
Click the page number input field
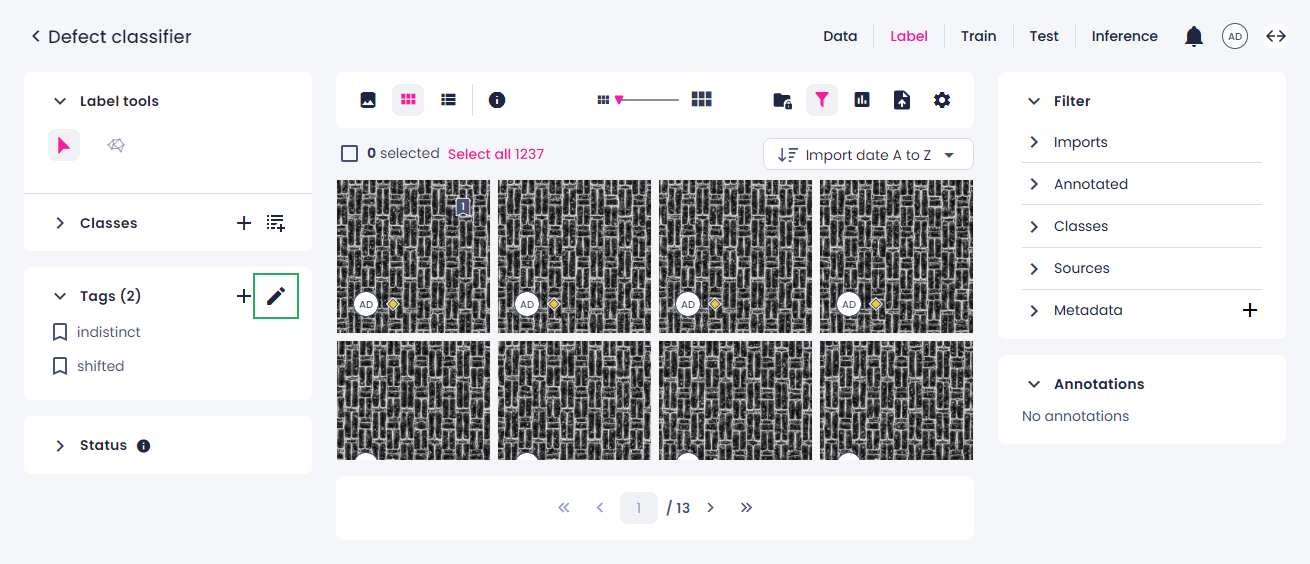pyautogui.click(x=639, y=508)
